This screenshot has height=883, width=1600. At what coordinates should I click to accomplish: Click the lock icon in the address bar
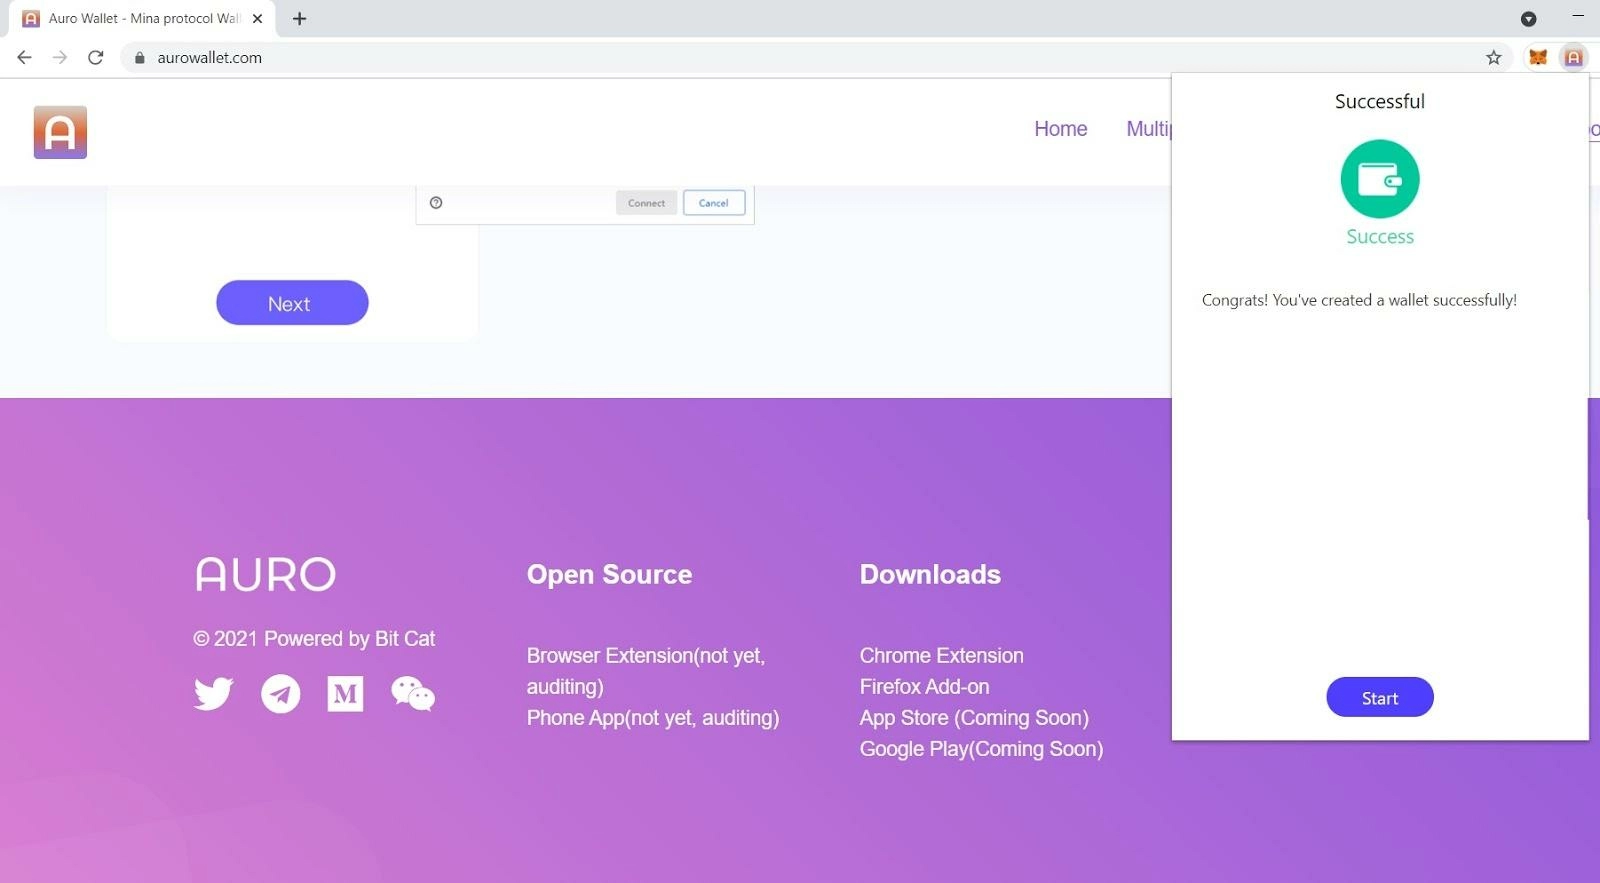pos(140,58)
